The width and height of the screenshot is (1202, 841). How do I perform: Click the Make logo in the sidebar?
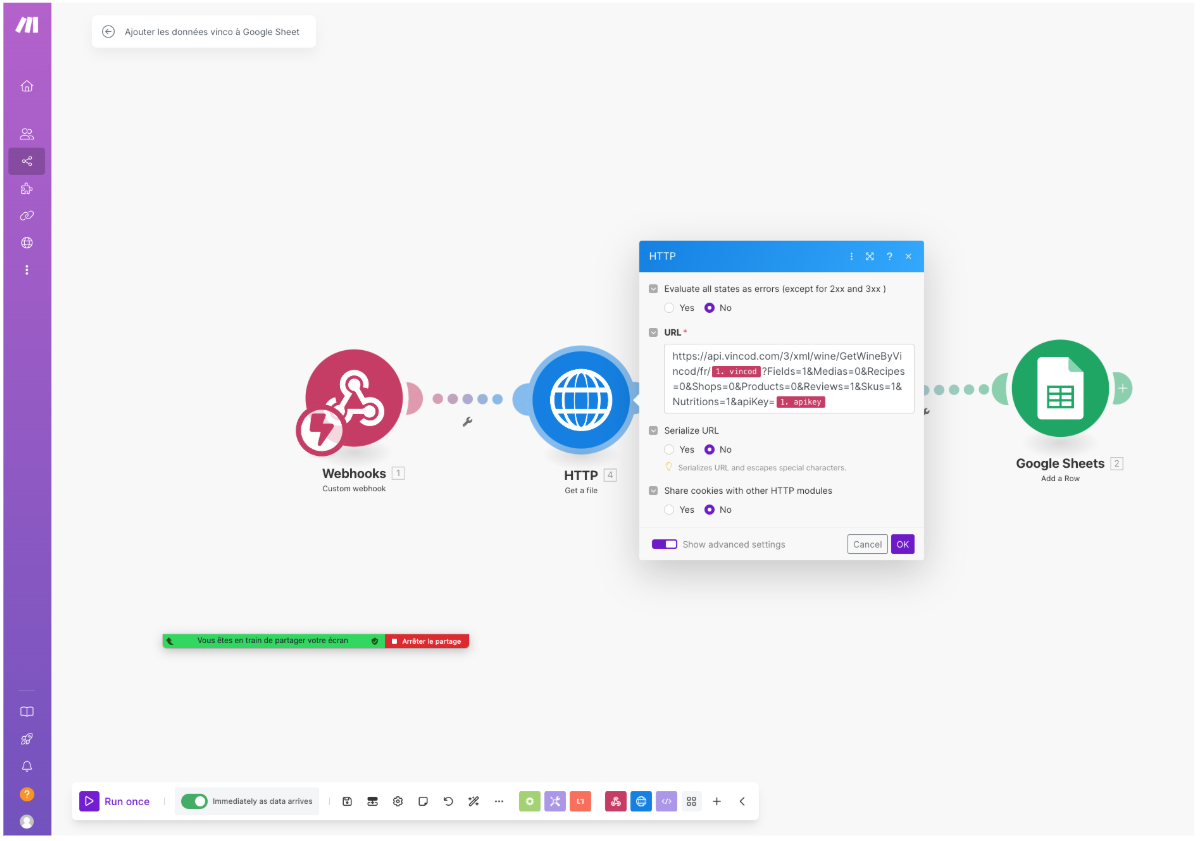pos(27,25)
